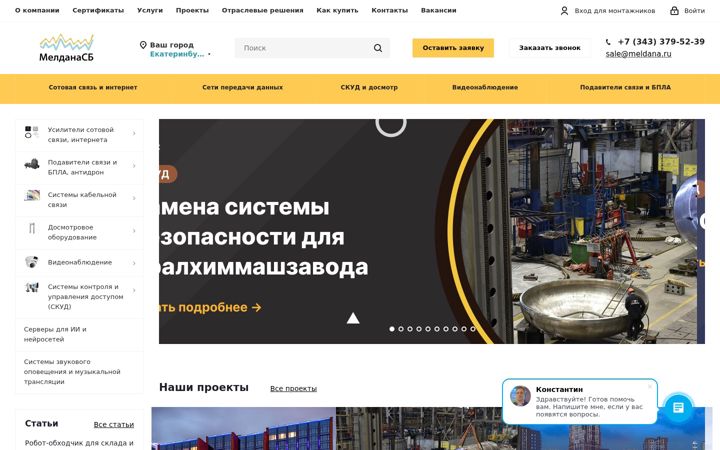Click the Видеонаблюдение camera icon in sidebar

32,262
